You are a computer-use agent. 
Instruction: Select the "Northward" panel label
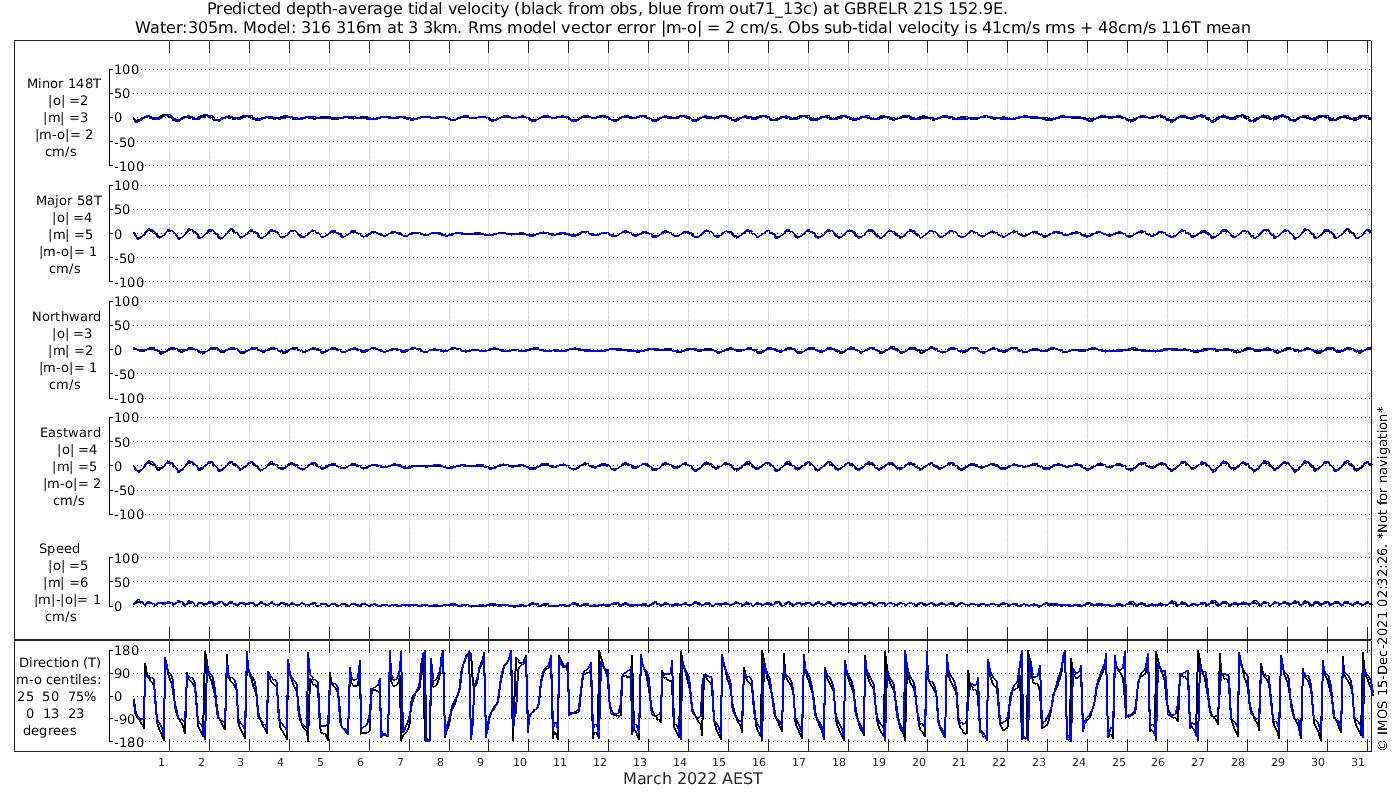67,317
